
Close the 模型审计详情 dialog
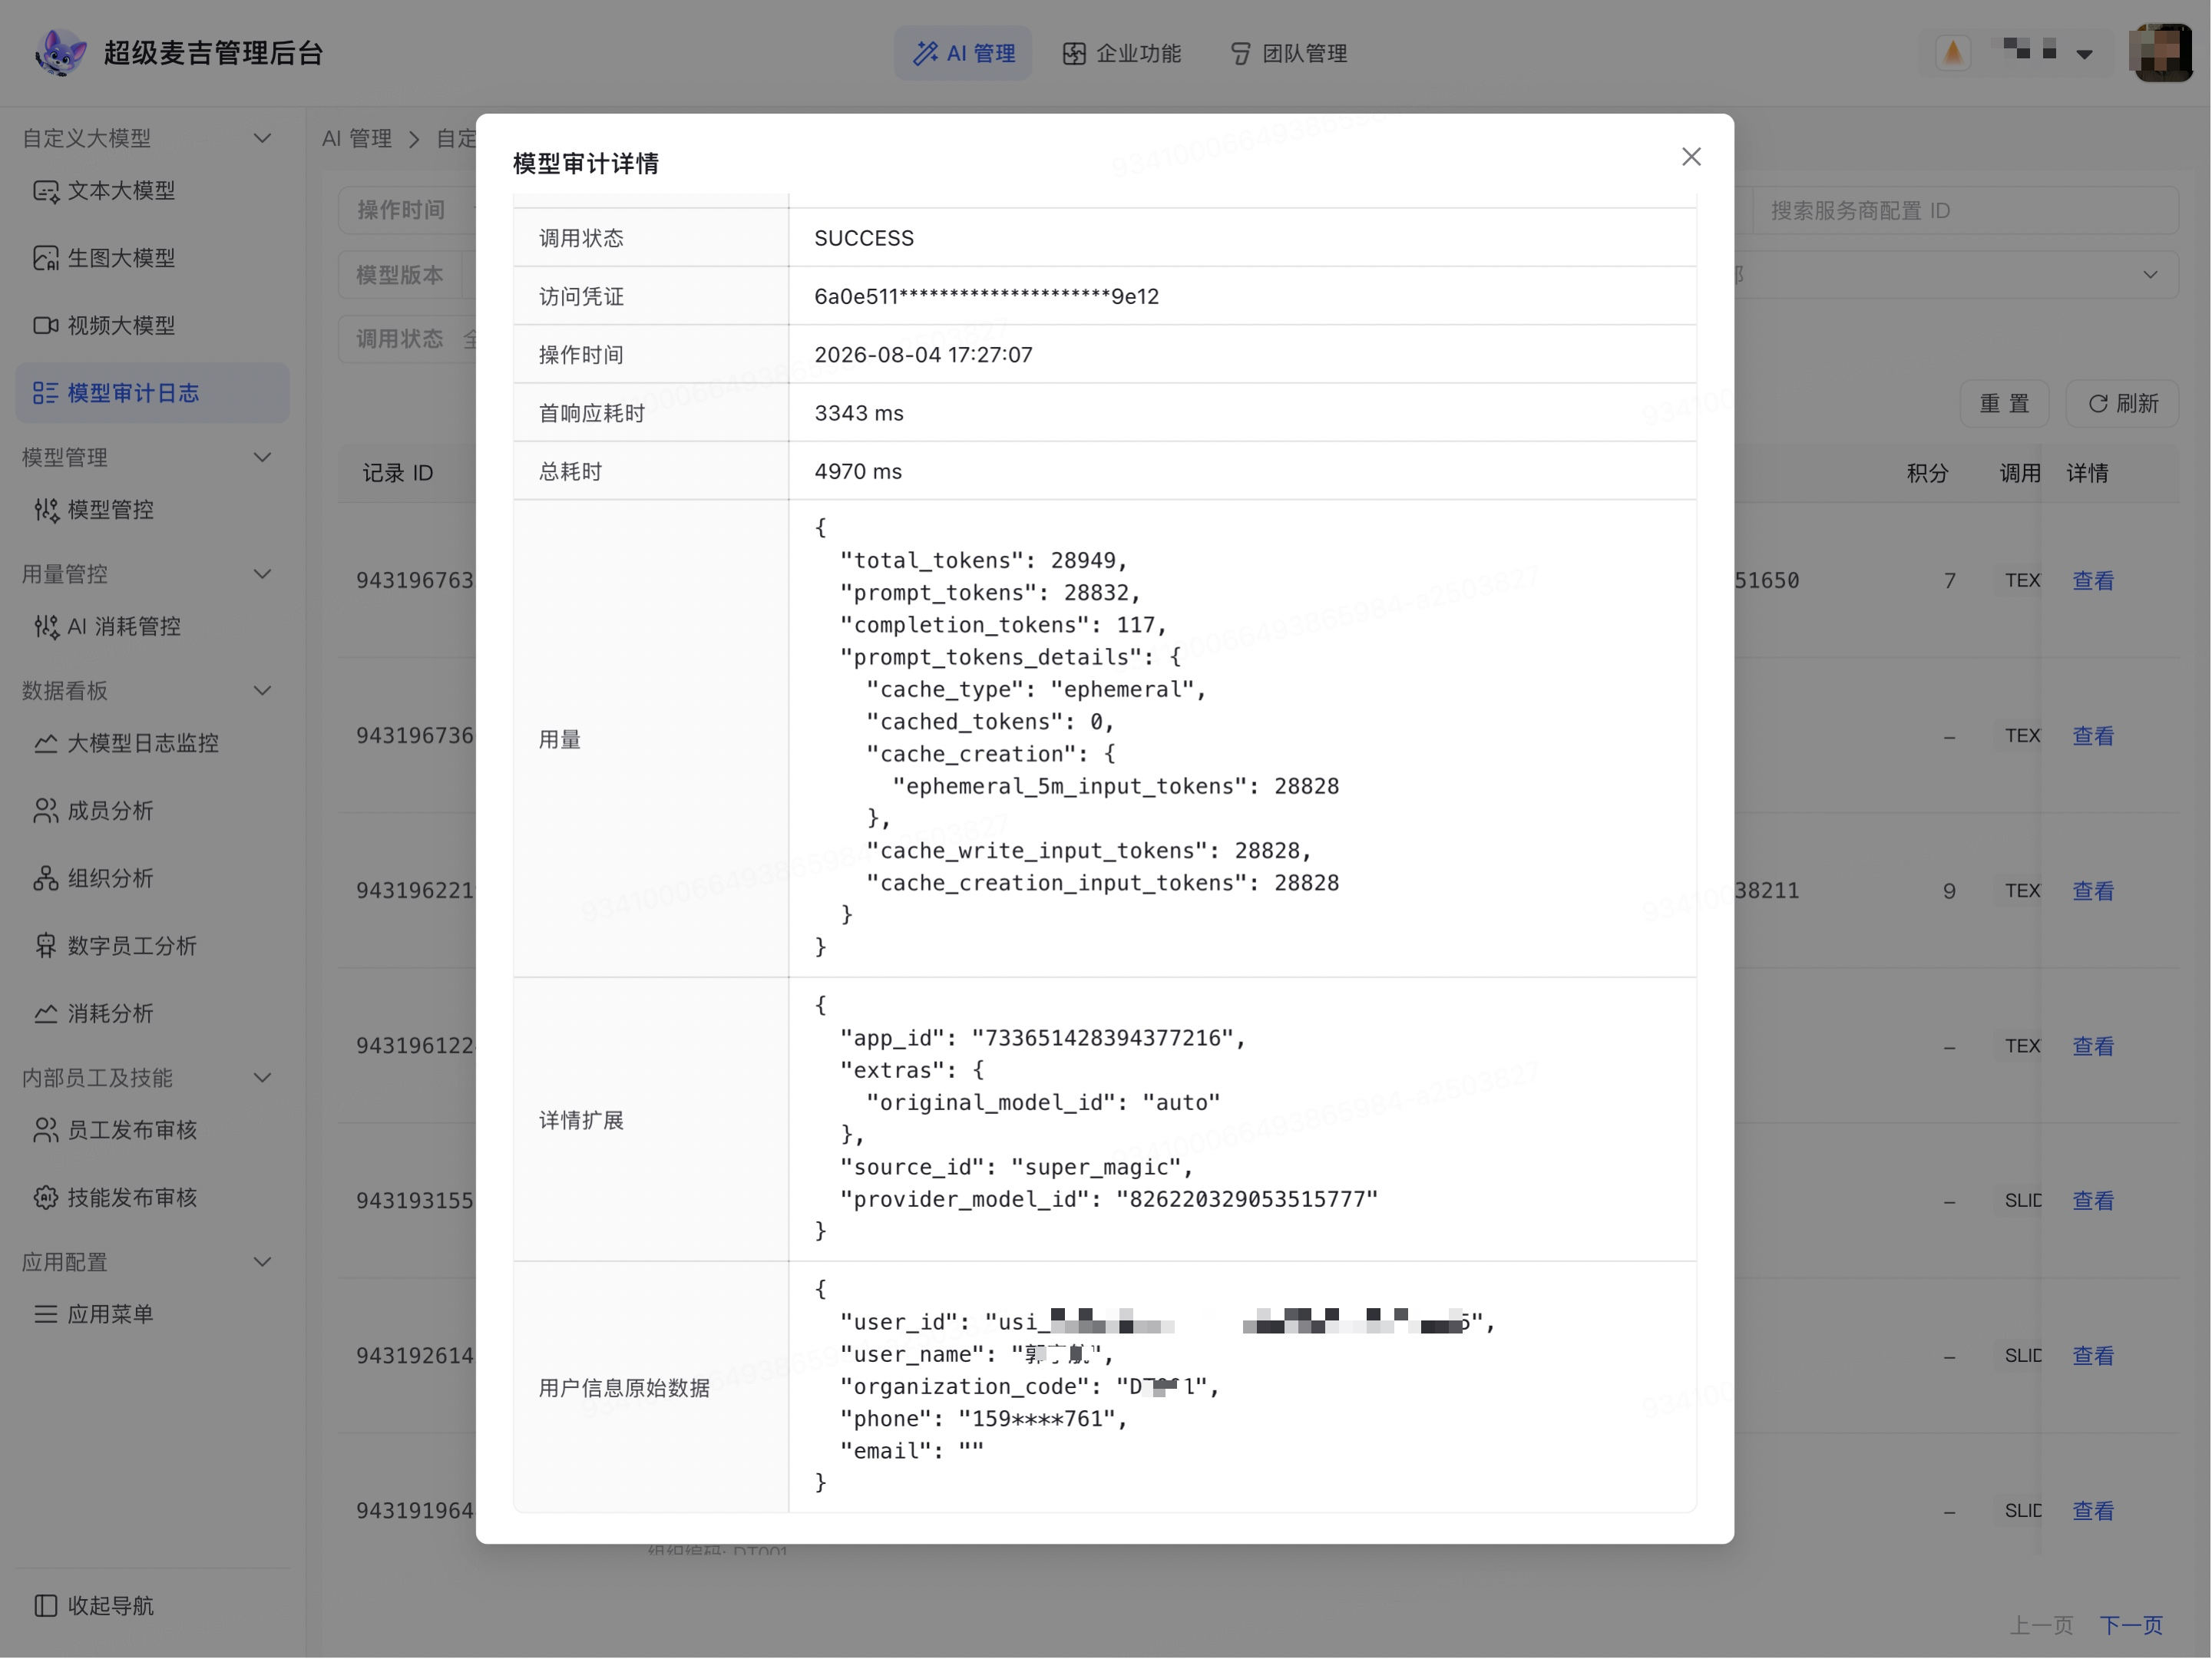click(x=1691, y=157)
